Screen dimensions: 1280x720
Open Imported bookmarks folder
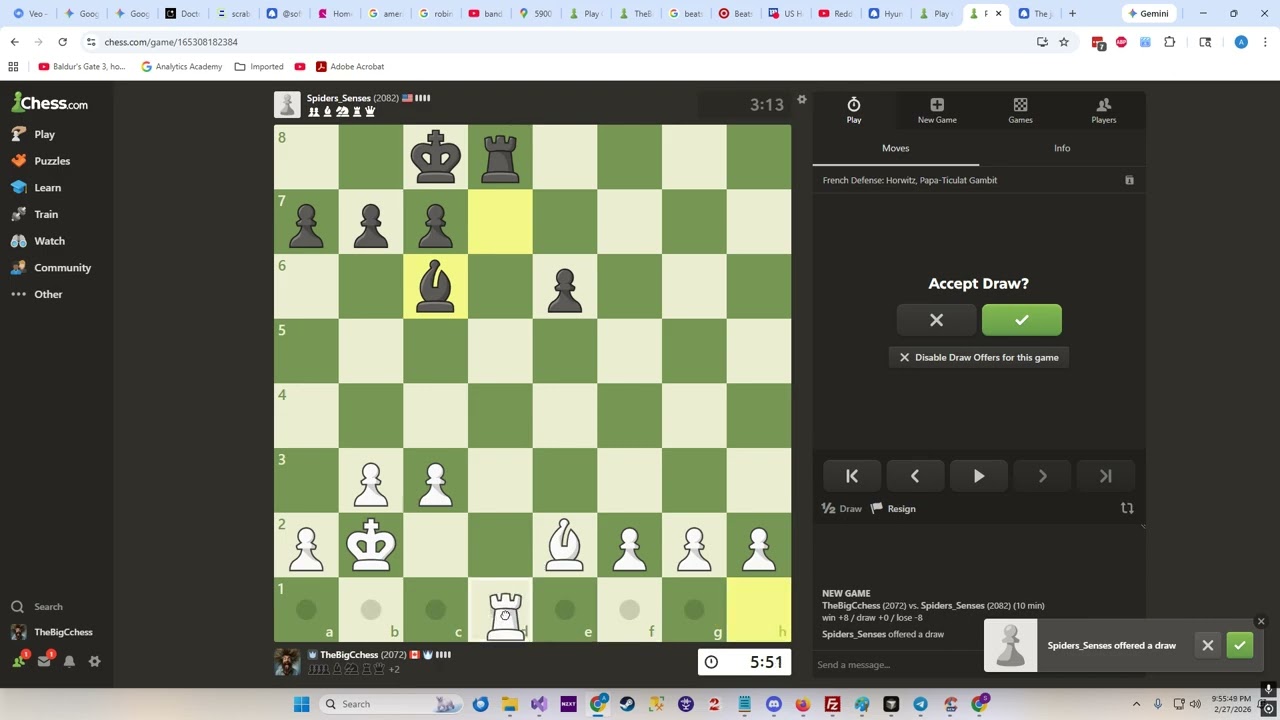pos(259,67)
